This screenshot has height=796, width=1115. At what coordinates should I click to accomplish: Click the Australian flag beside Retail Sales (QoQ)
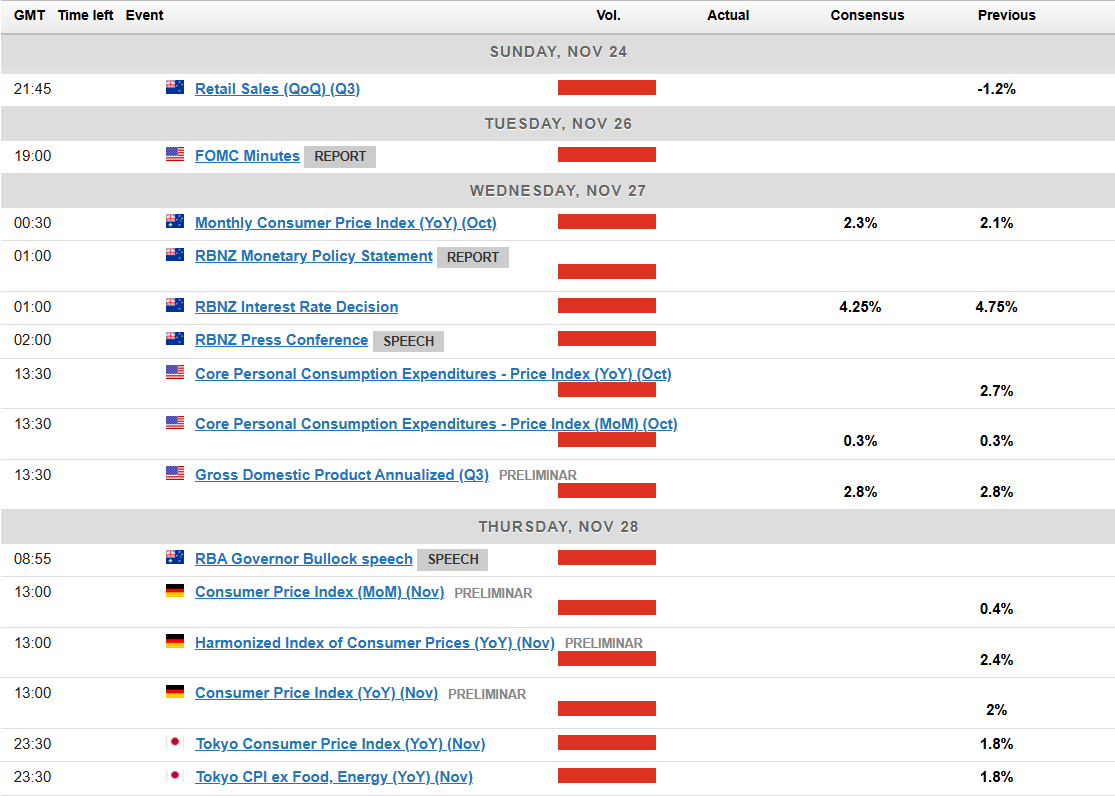(x=175, y=87)
